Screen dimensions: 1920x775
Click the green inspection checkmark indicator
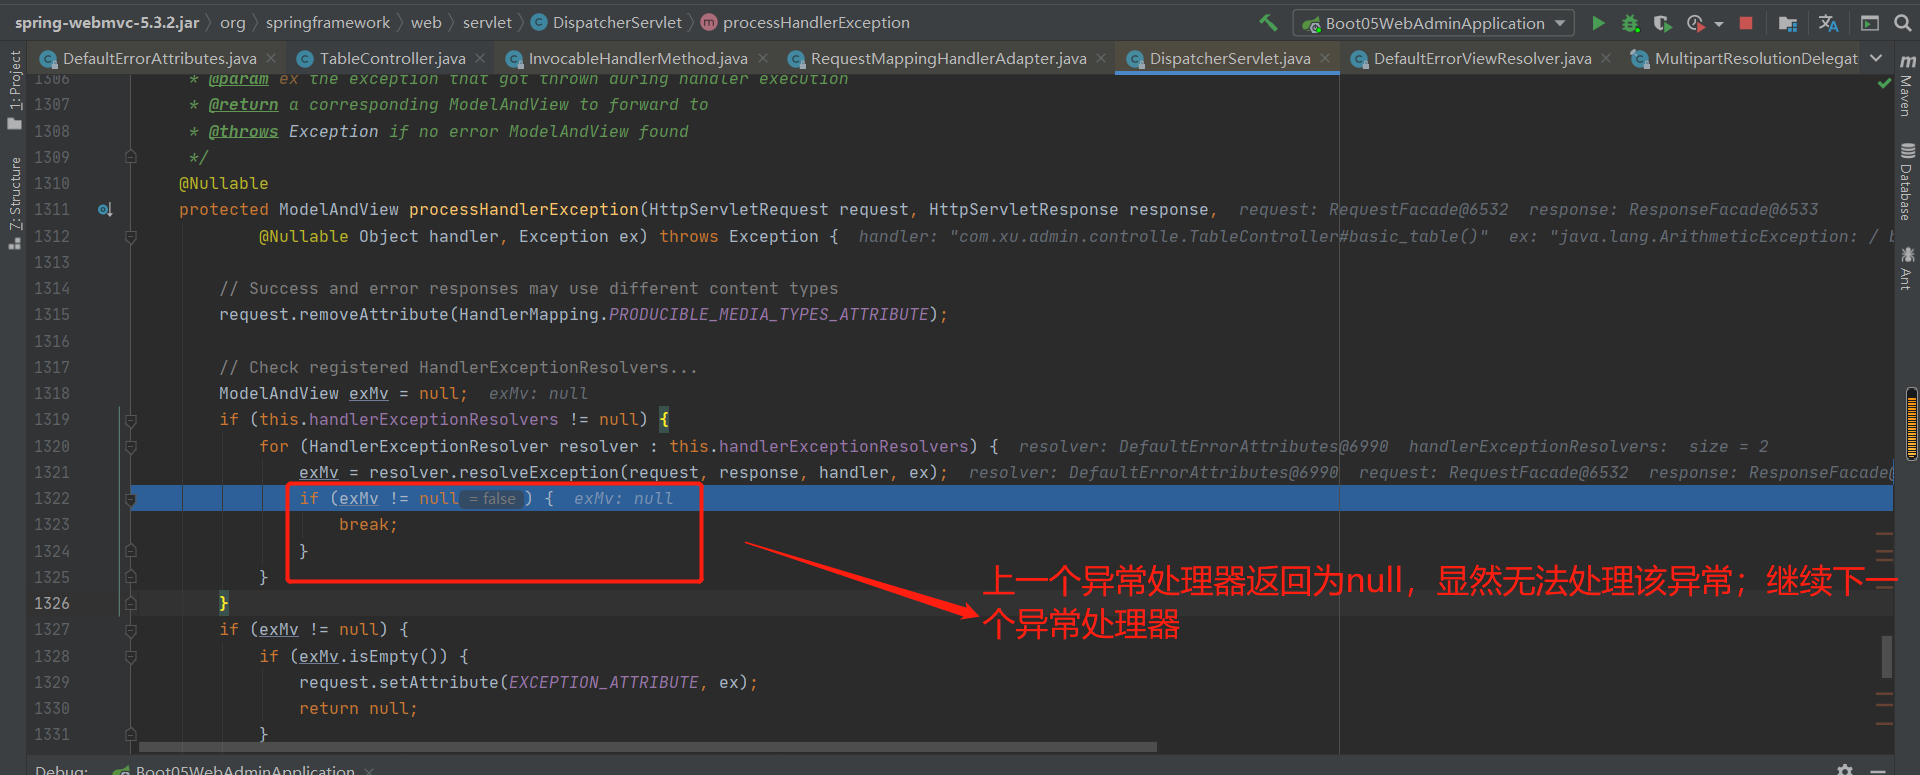tap(1884, 84)
